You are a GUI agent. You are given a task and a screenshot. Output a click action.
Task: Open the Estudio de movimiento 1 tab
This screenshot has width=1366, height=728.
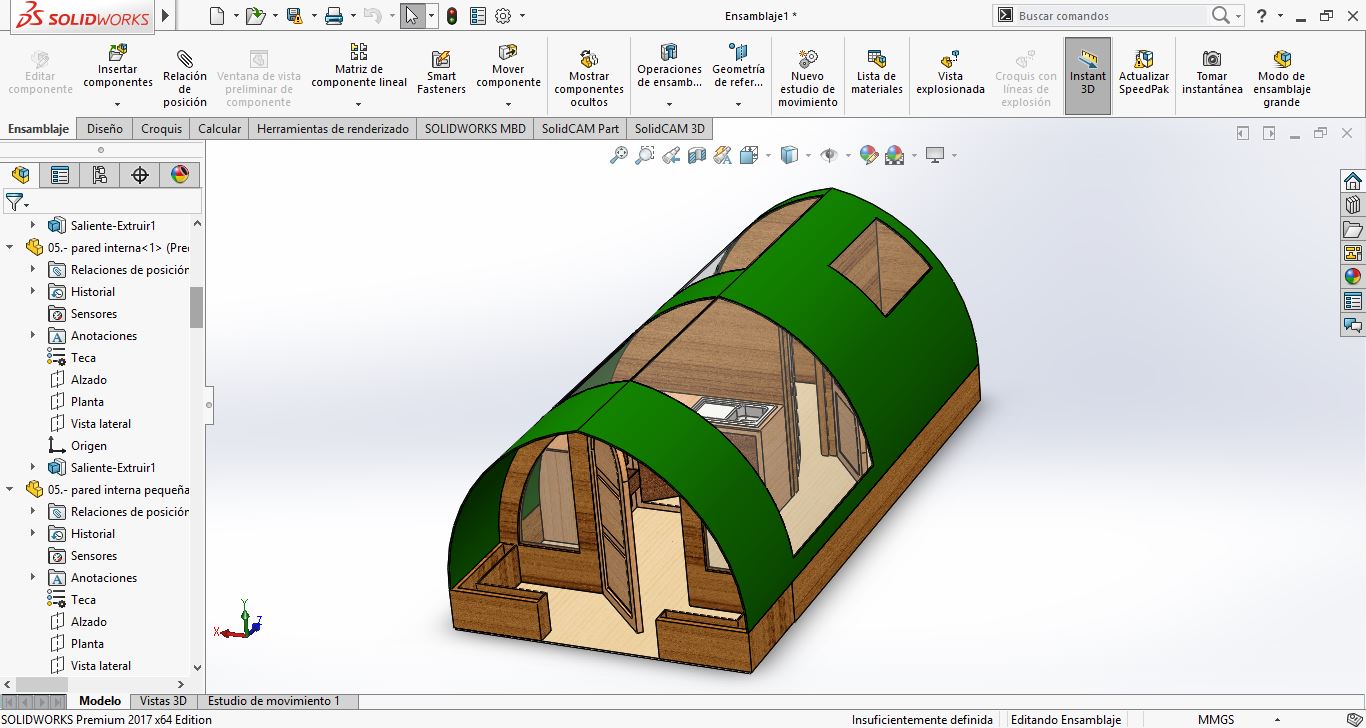(274, 701)
